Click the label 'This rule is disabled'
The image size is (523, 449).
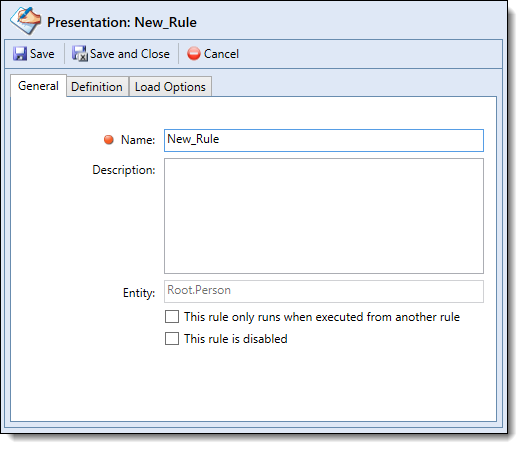235,339
